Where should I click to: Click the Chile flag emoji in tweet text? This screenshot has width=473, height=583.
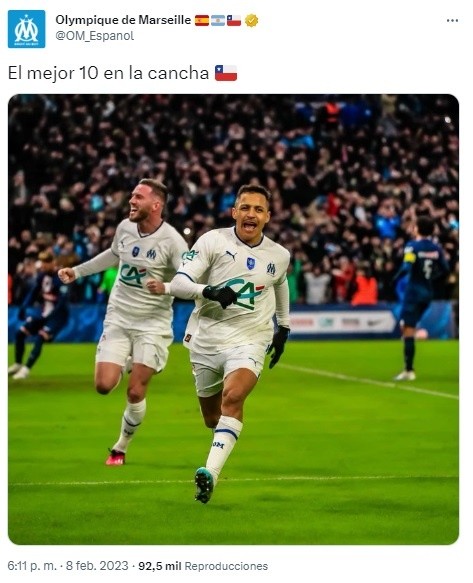226,73
